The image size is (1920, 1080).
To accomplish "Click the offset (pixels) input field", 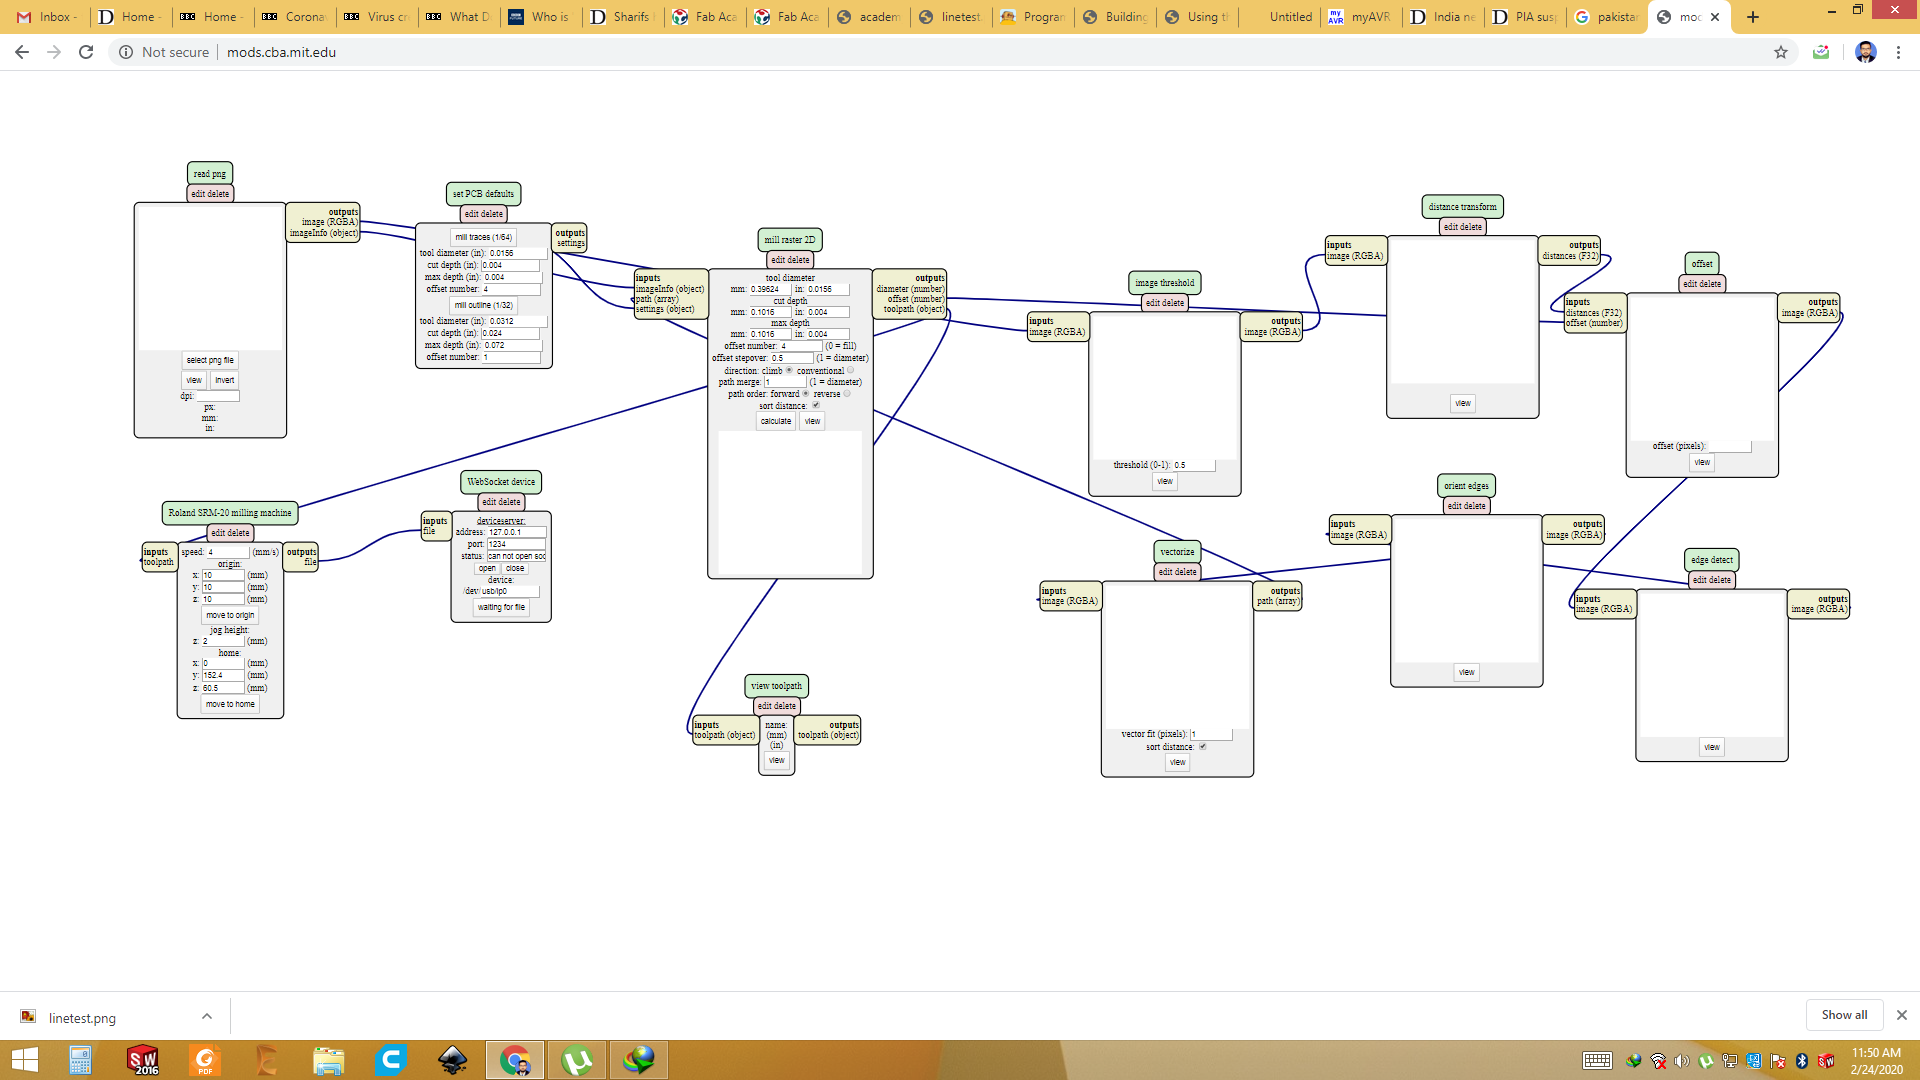I will (1729, 446).
